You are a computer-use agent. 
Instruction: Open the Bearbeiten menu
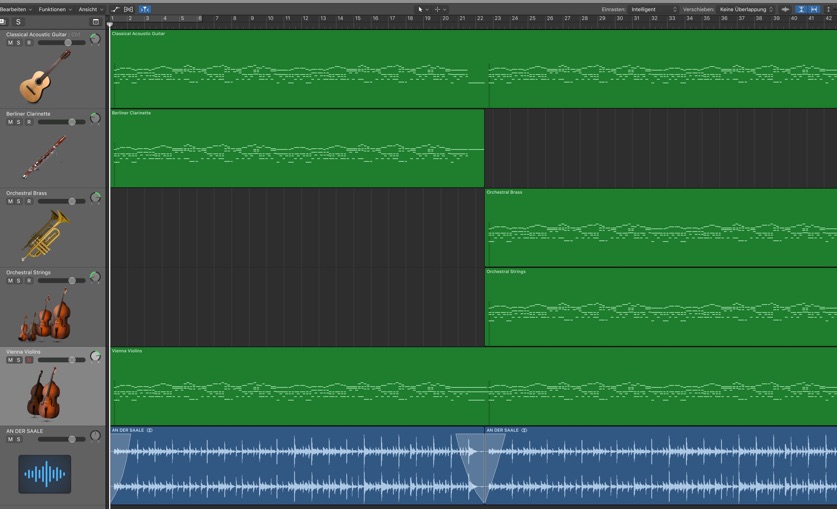tap(15, 9)
